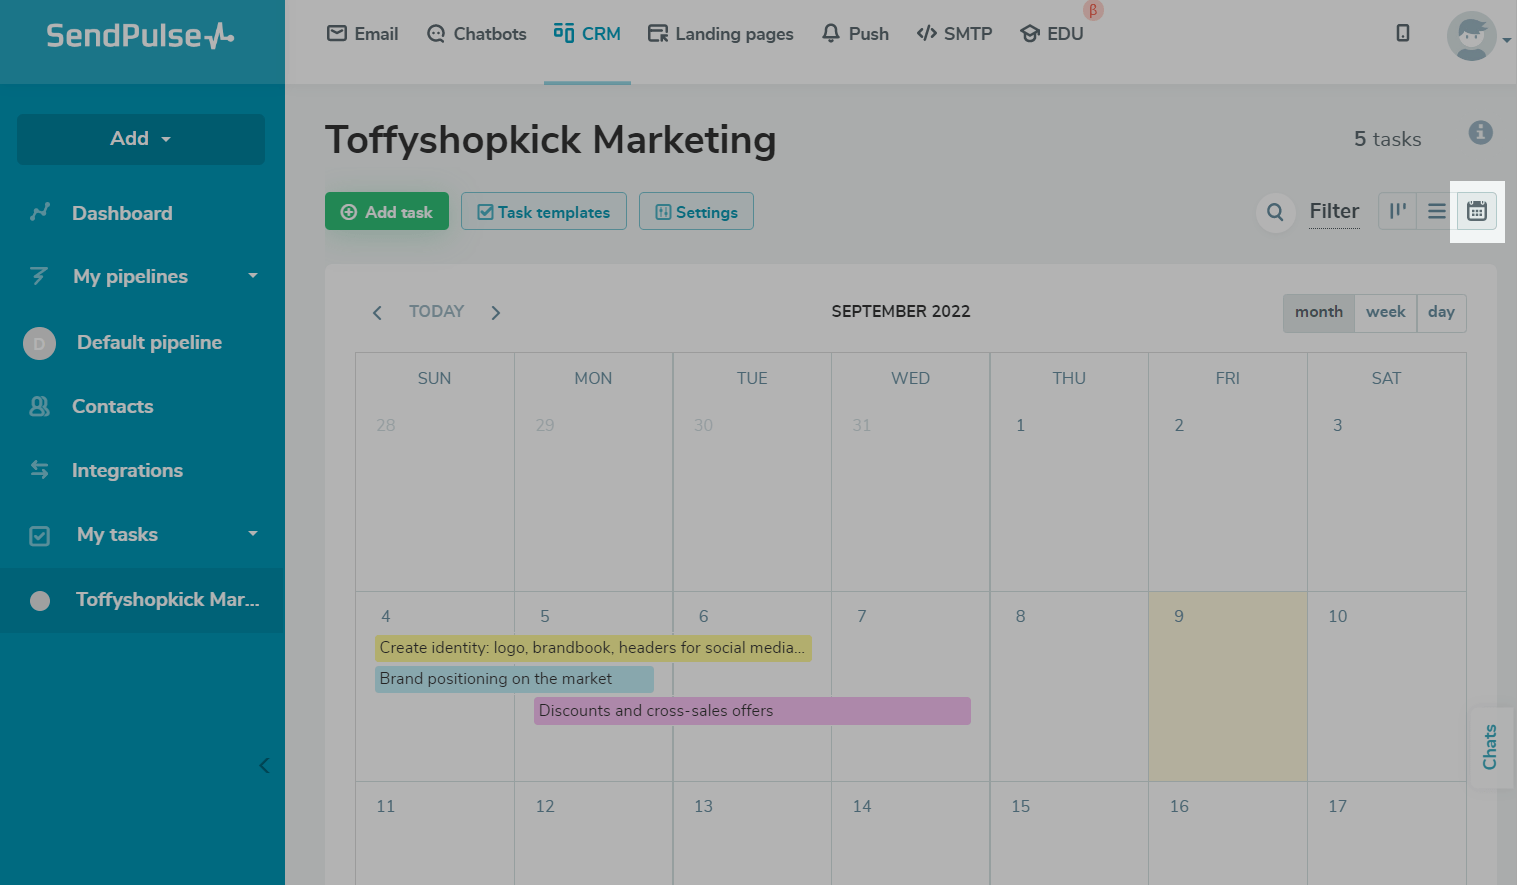The width and height of the screenshot is (1517, 885).
Task: Switch to list view icon
Action: (1437, 211)
